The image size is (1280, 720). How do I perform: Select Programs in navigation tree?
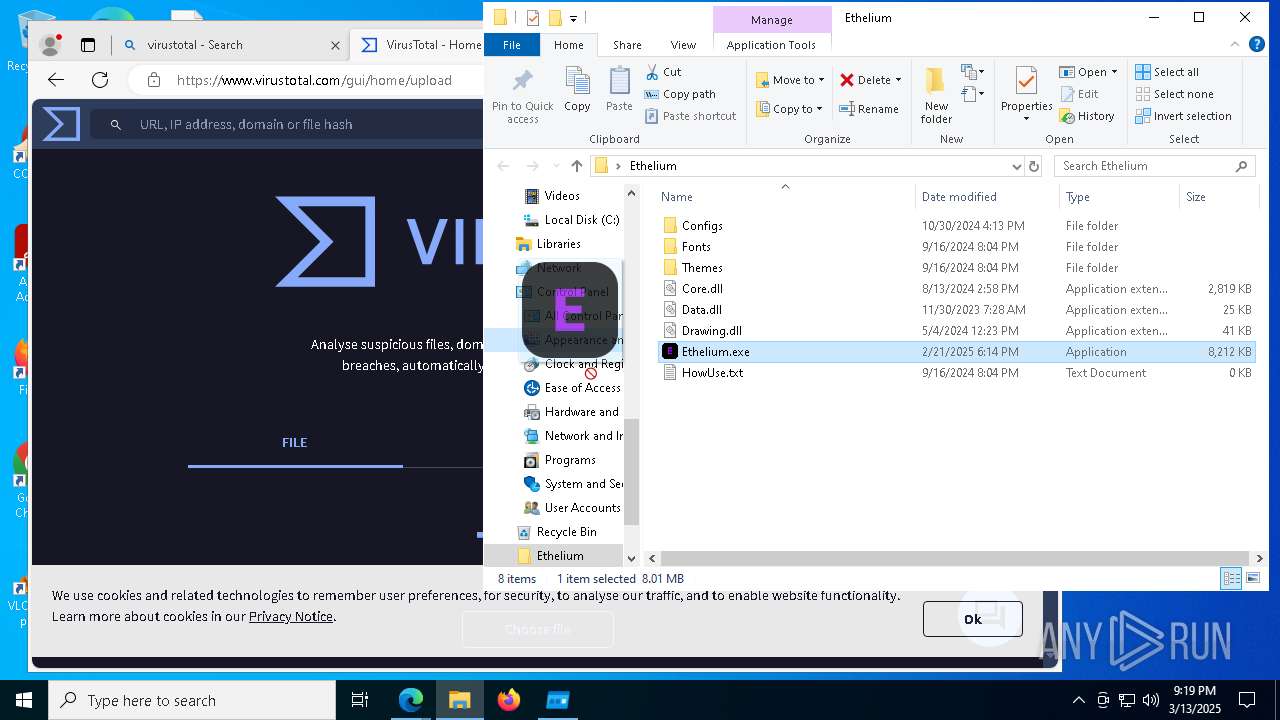(569, 460)
